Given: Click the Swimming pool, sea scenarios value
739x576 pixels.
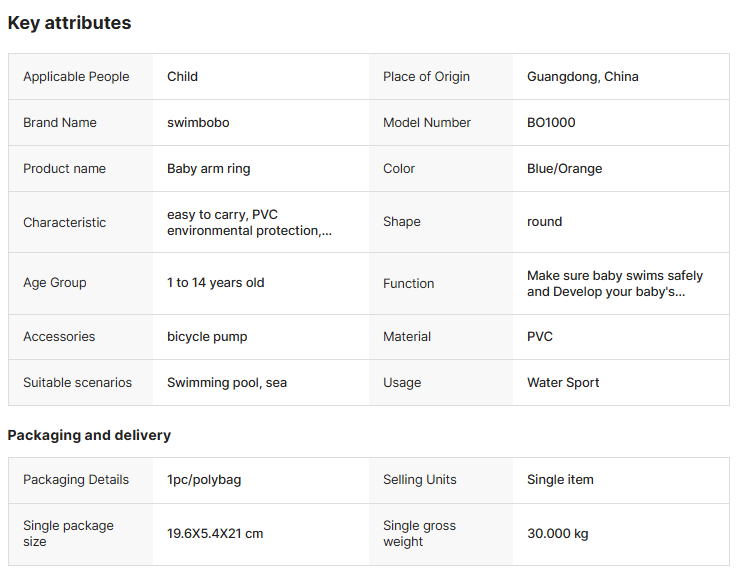Looking at the screenshot, I should [x=227, y=382].
